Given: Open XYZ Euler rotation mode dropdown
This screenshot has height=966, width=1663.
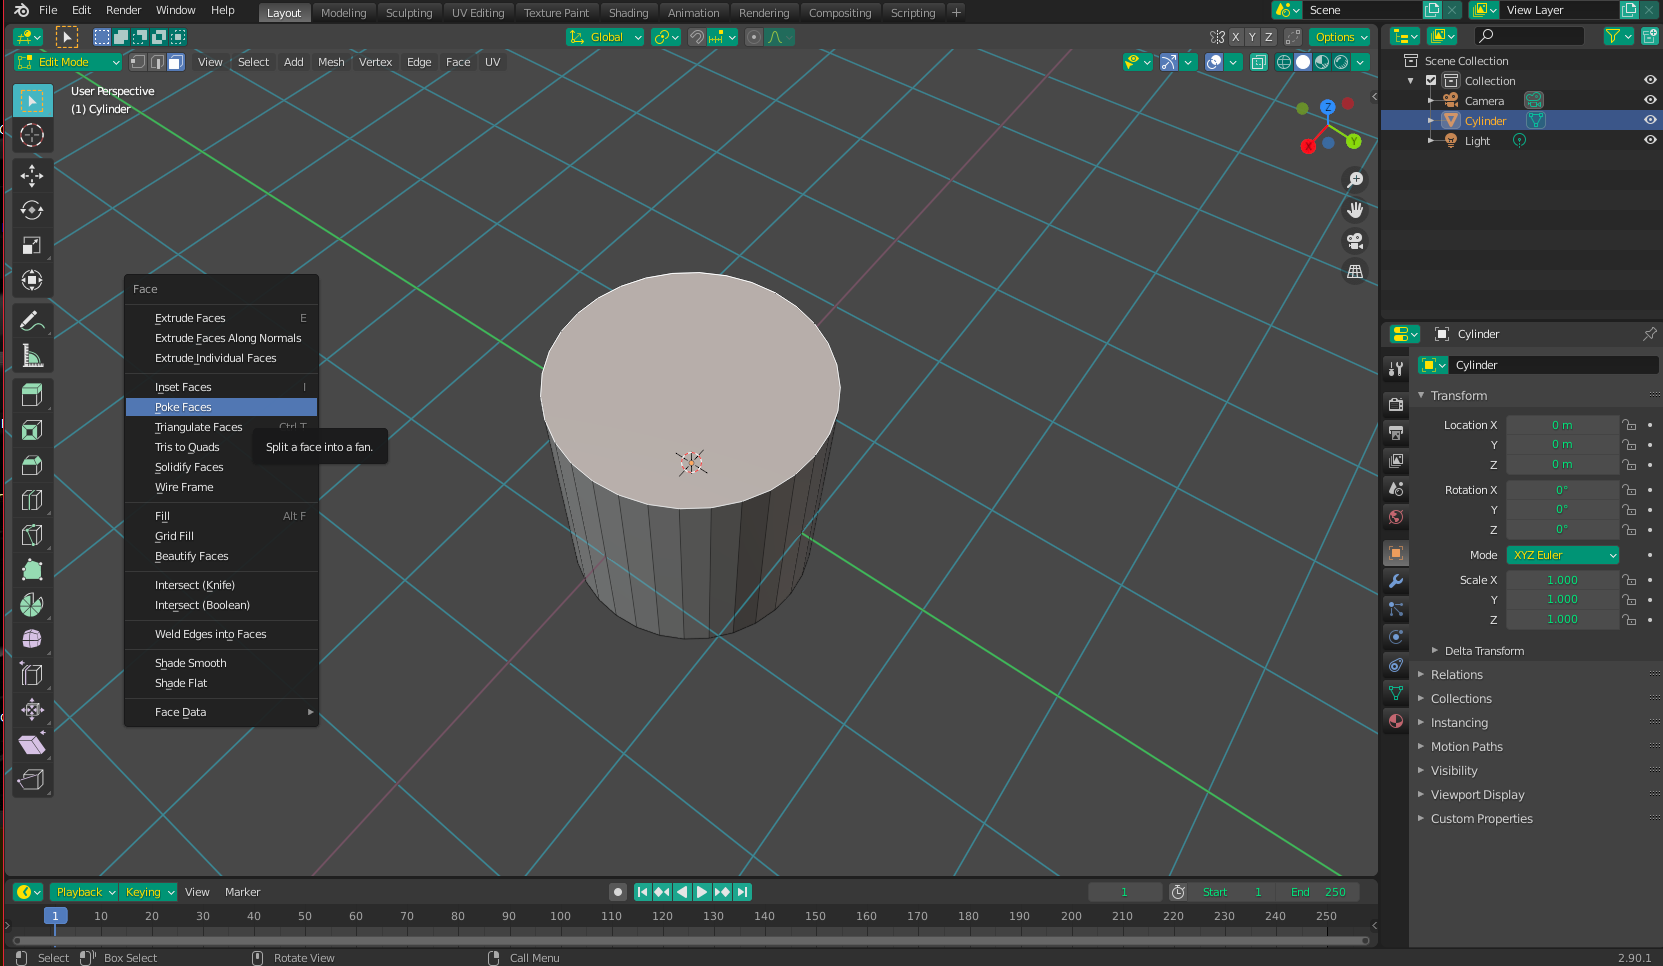Looking at the screenshot, I should coord(1562,555).
